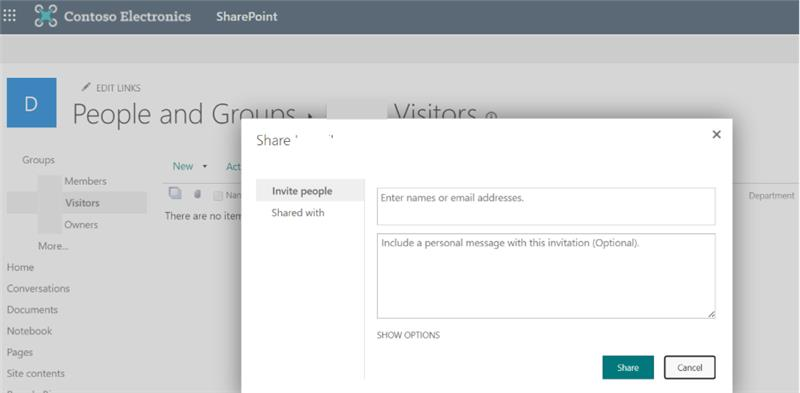This screenshot has height=393, width=800.
Task: Open the More... groups link
Action: (53, 246)
